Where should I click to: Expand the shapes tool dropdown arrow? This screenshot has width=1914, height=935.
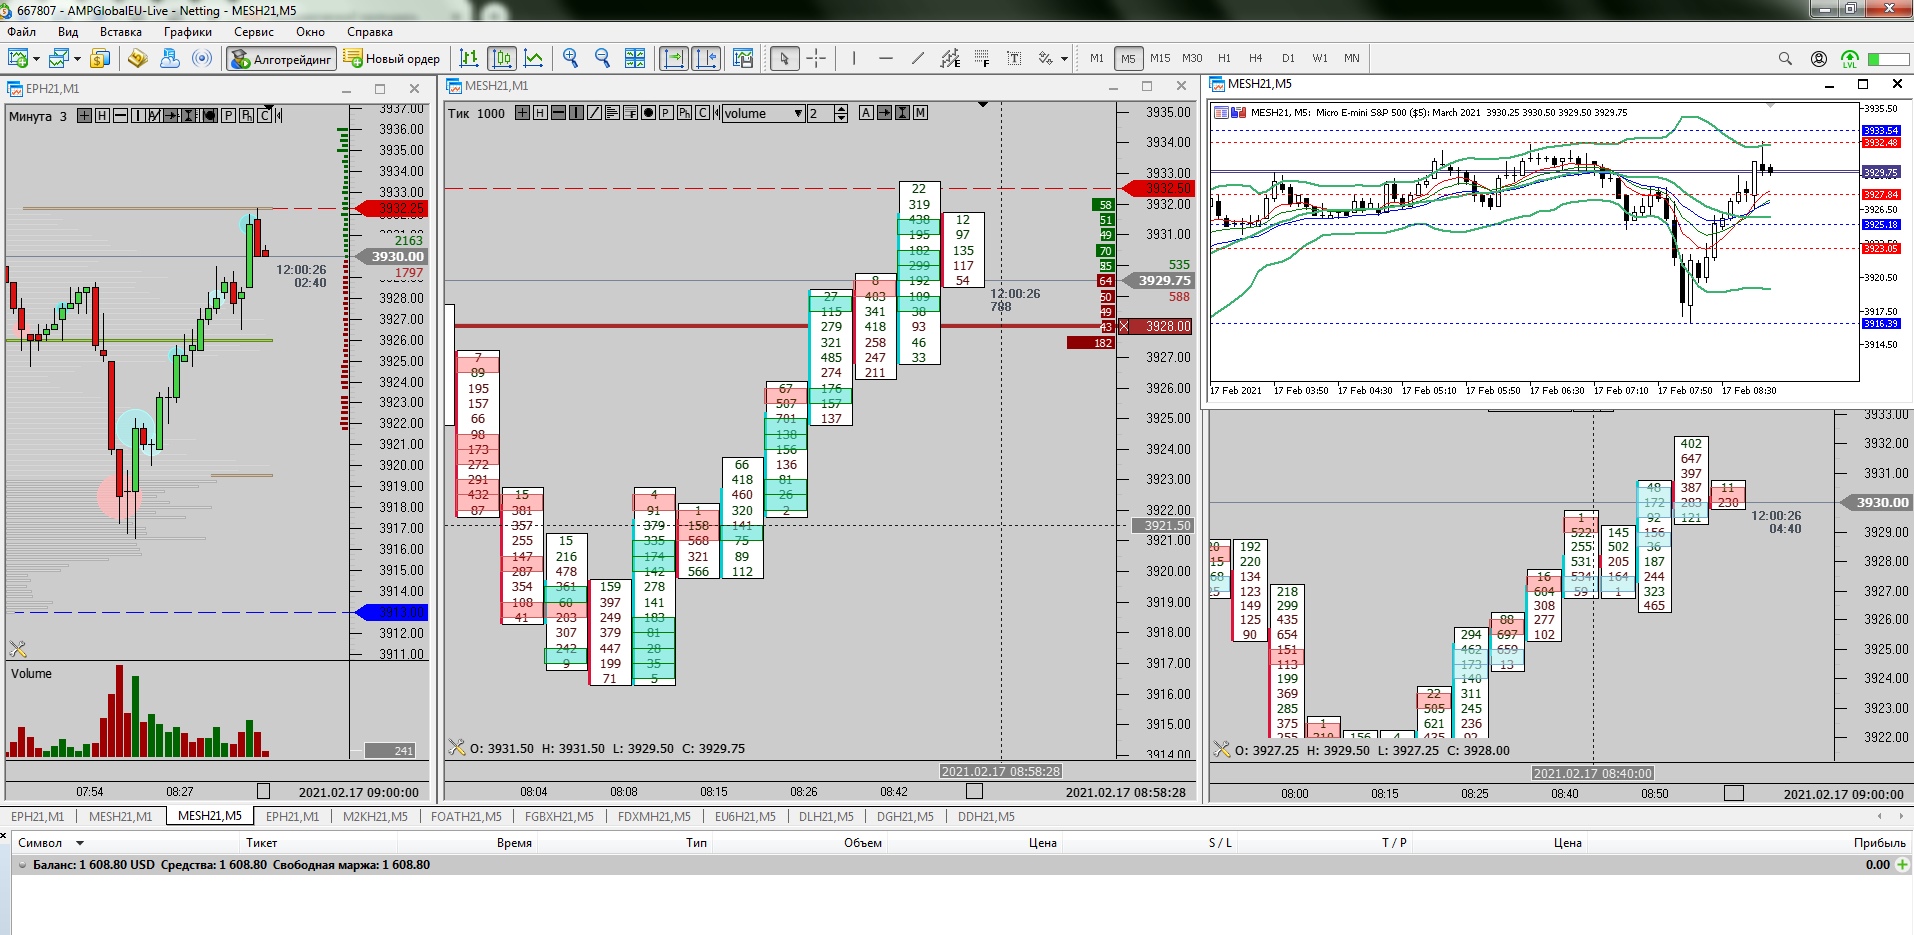click(x=1064, y=58)
